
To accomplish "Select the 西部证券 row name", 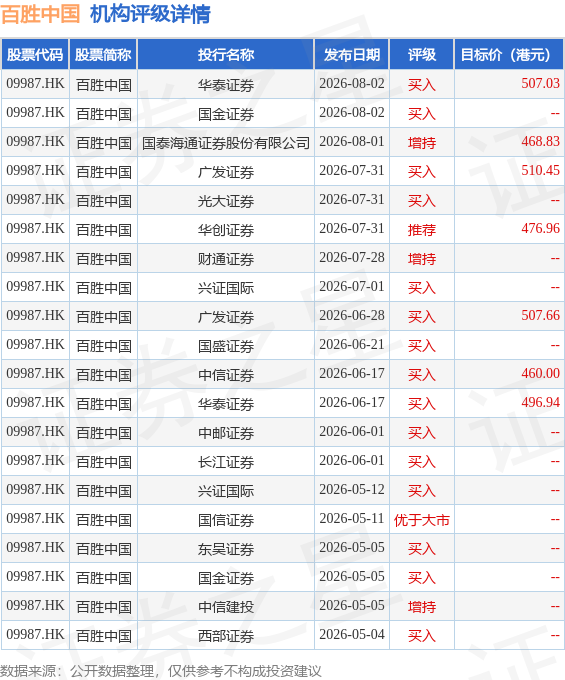I will point(225,636).
